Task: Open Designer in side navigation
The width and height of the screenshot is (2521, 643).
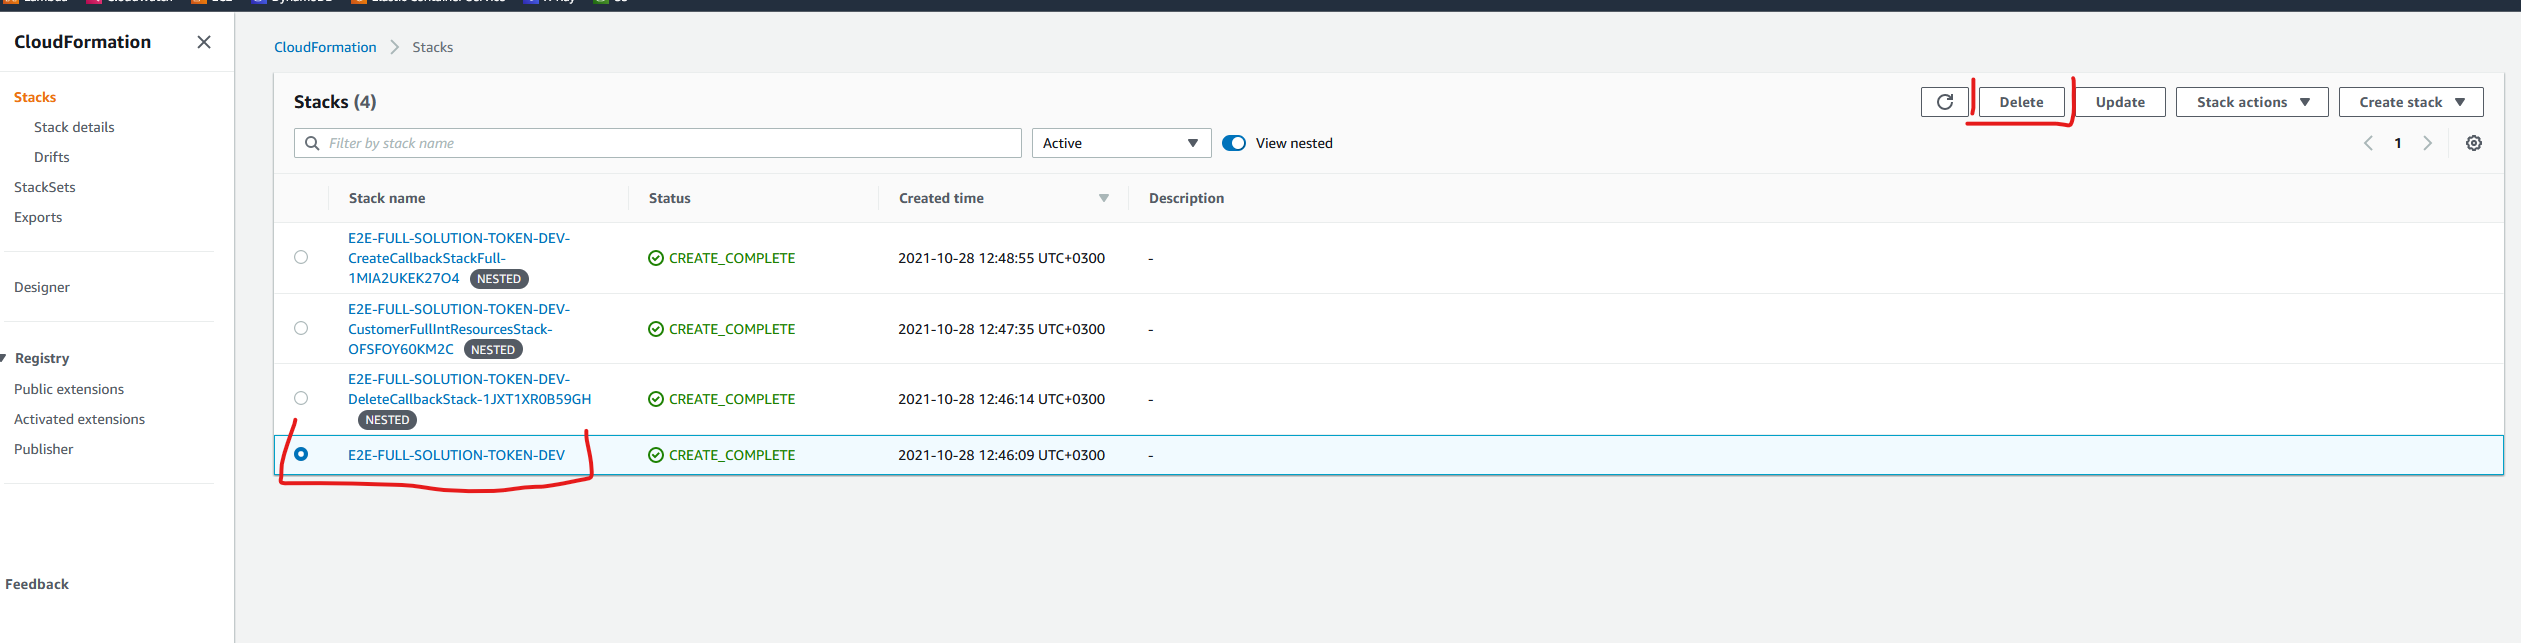Action: click(x=42, y=287)
